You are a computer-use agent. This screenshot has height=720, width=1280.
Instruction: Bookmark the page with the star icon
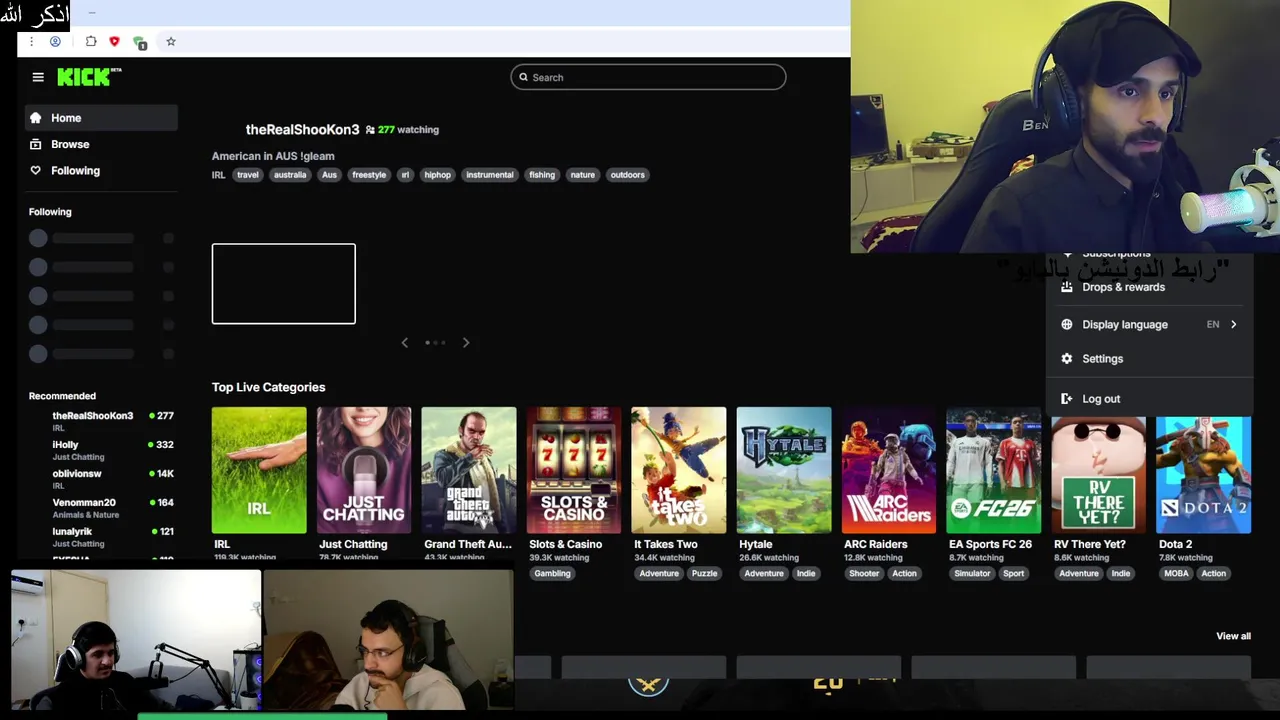pos(171,42)
